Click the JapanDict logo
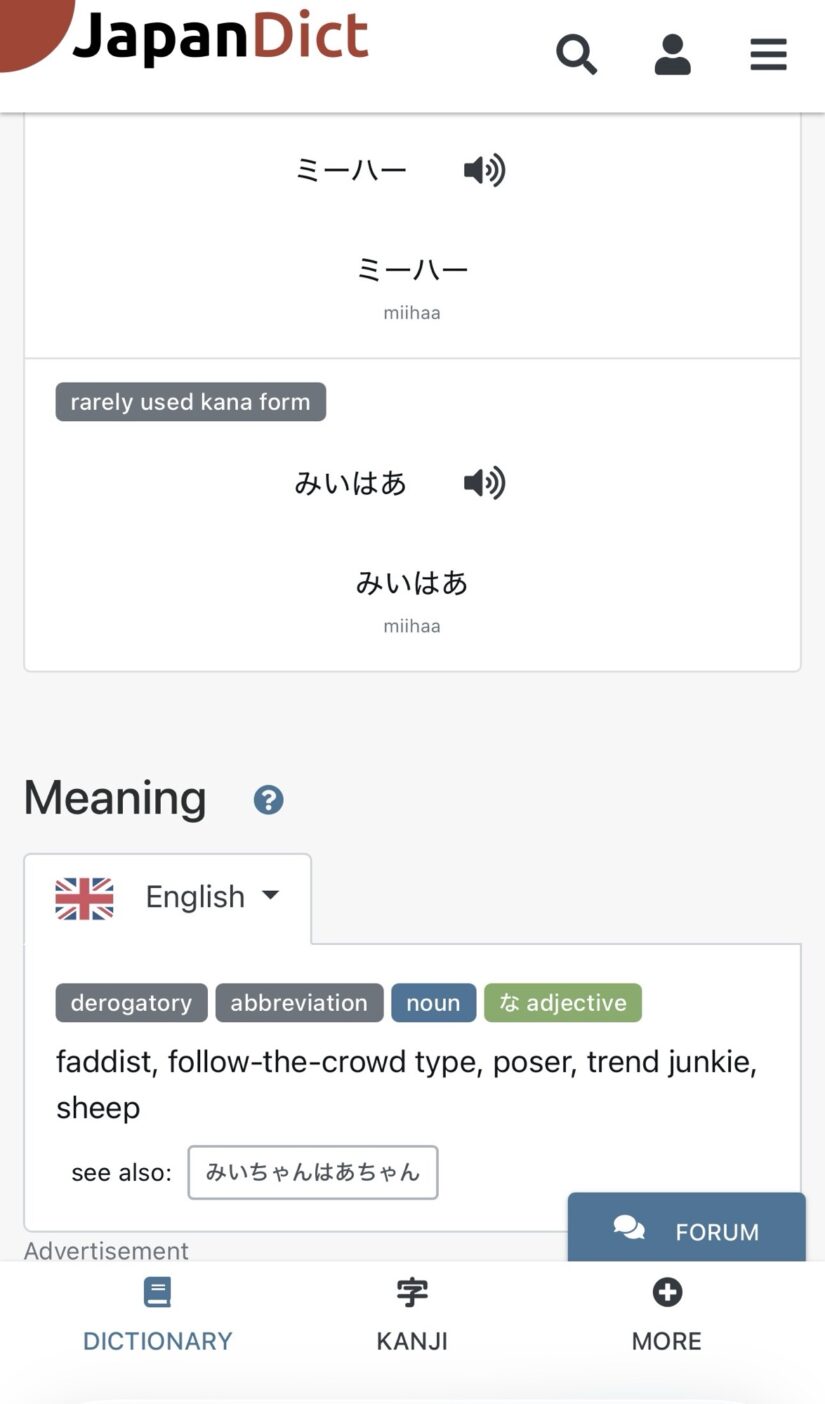825x1404 pixels. 220,38
